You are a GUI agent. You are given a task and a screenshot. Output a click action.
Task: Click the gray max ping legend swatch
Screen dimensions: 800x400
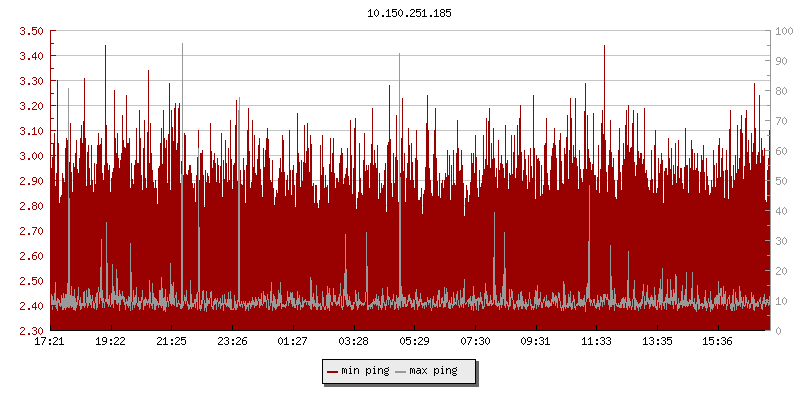(401, 371)
